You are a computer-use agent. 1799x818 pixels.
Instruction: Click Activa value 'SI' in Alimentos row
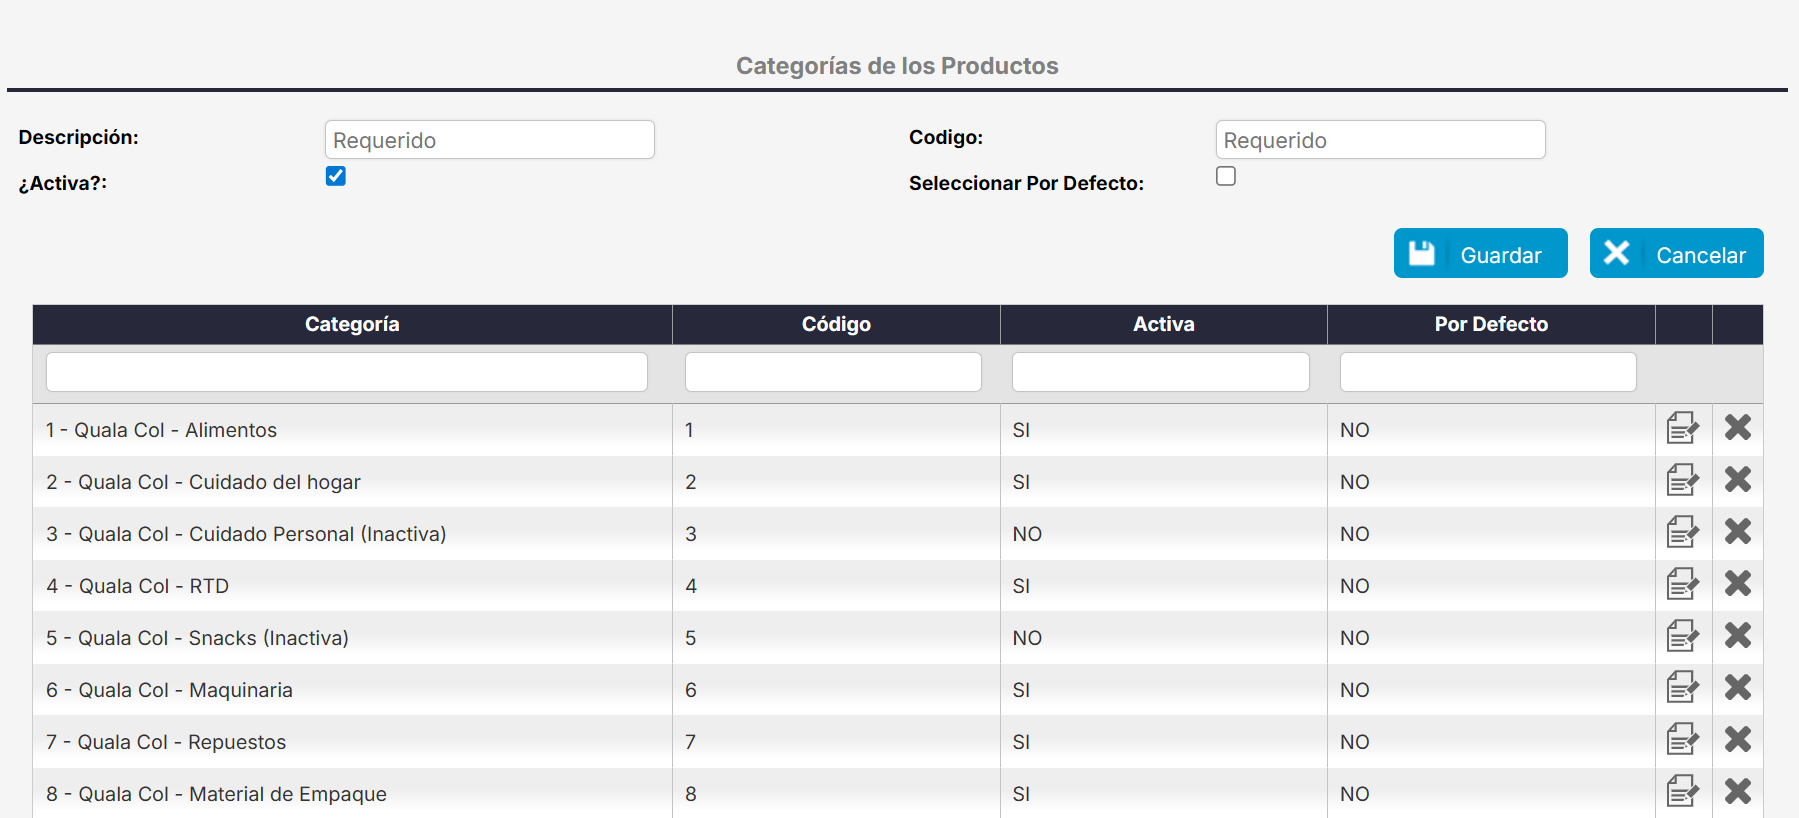pos(1021,430)
